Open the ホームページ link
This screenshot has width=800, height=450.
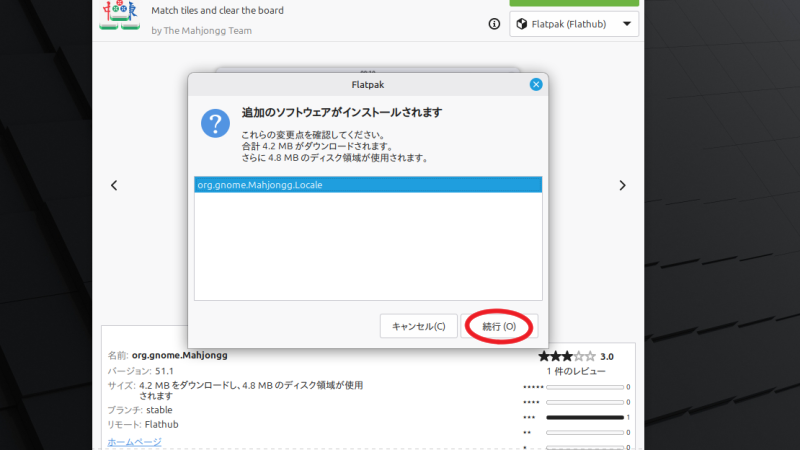pyautogui.click(x=134, y=442)
